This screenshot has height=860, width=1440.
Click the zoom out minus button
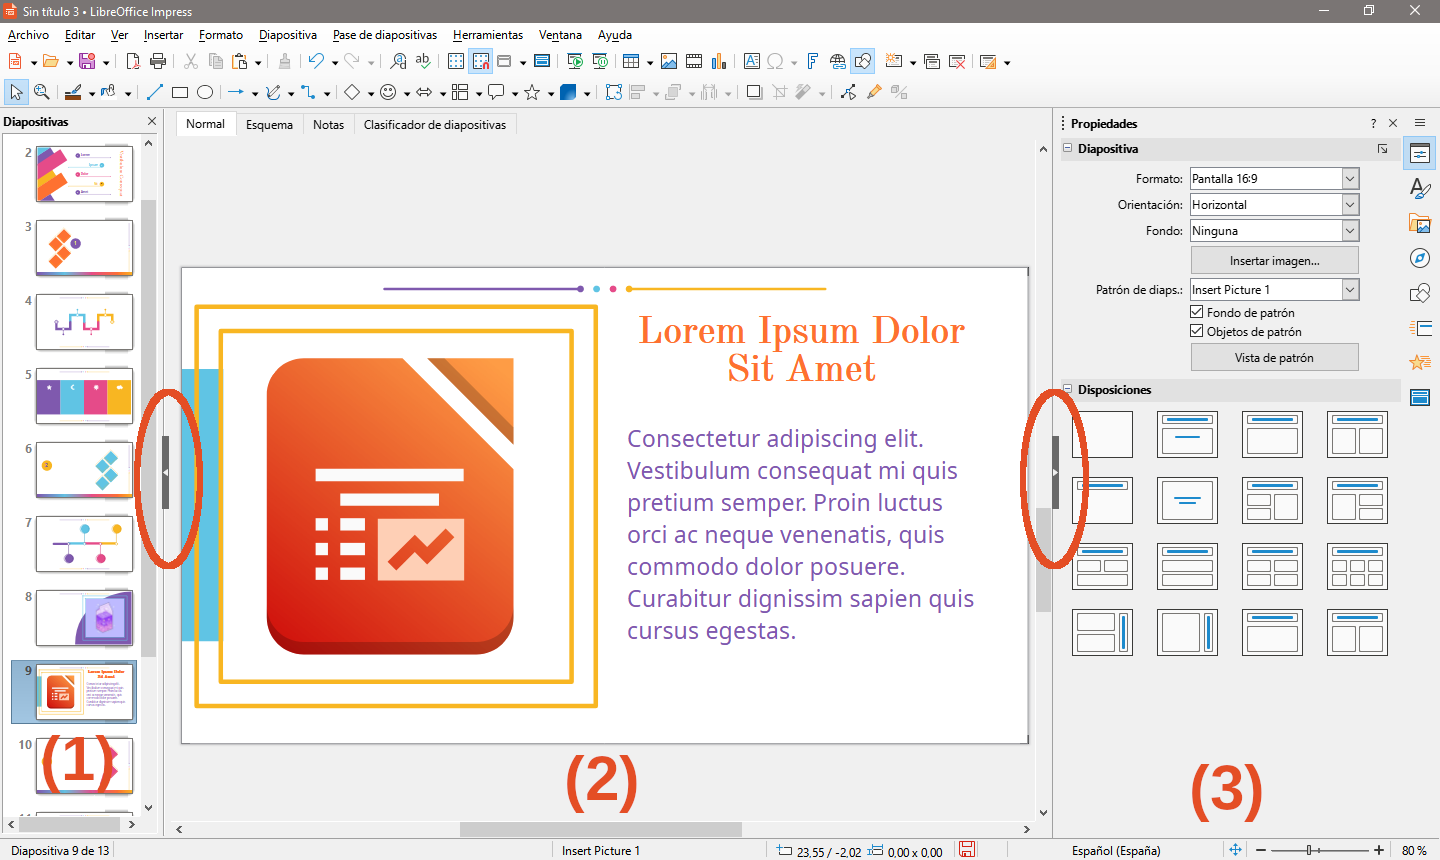point(1261,850)
